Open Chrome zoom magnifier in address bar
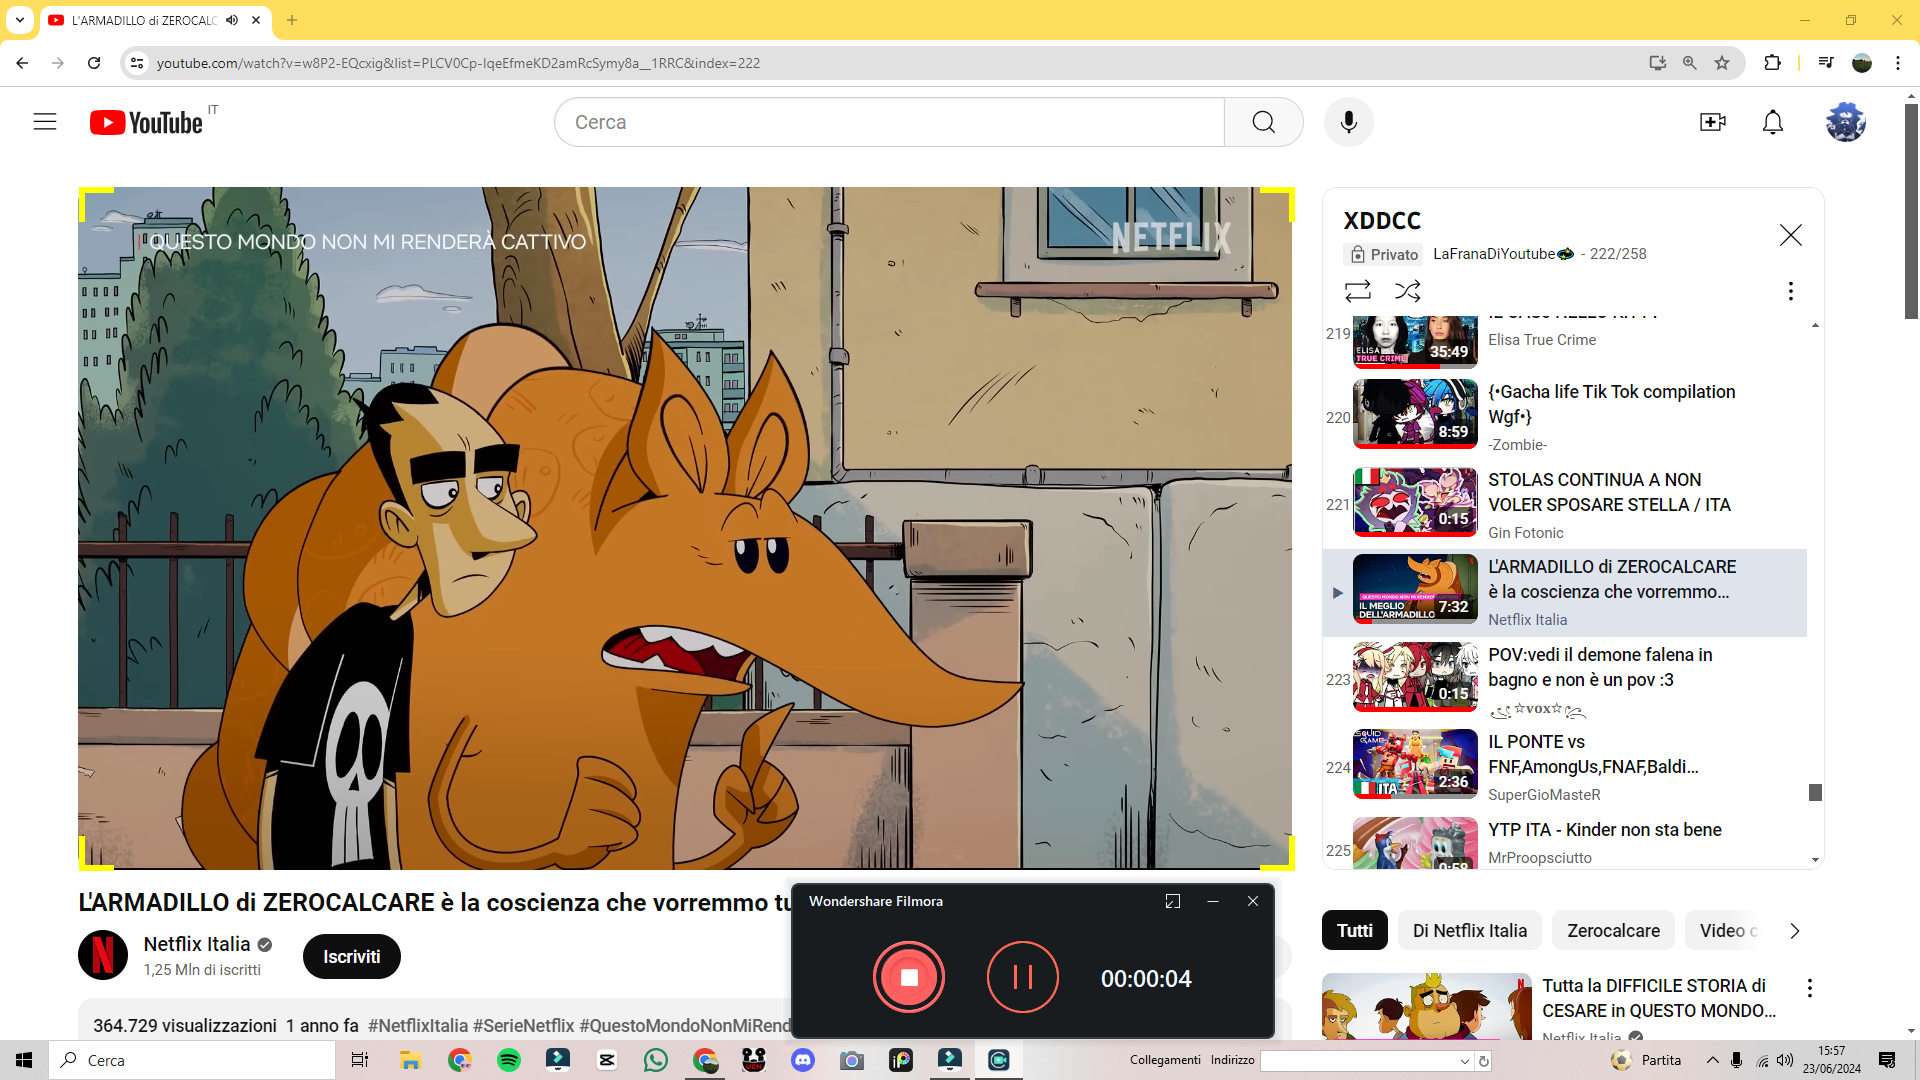1920x1080 pixels. pos(1690,63)
